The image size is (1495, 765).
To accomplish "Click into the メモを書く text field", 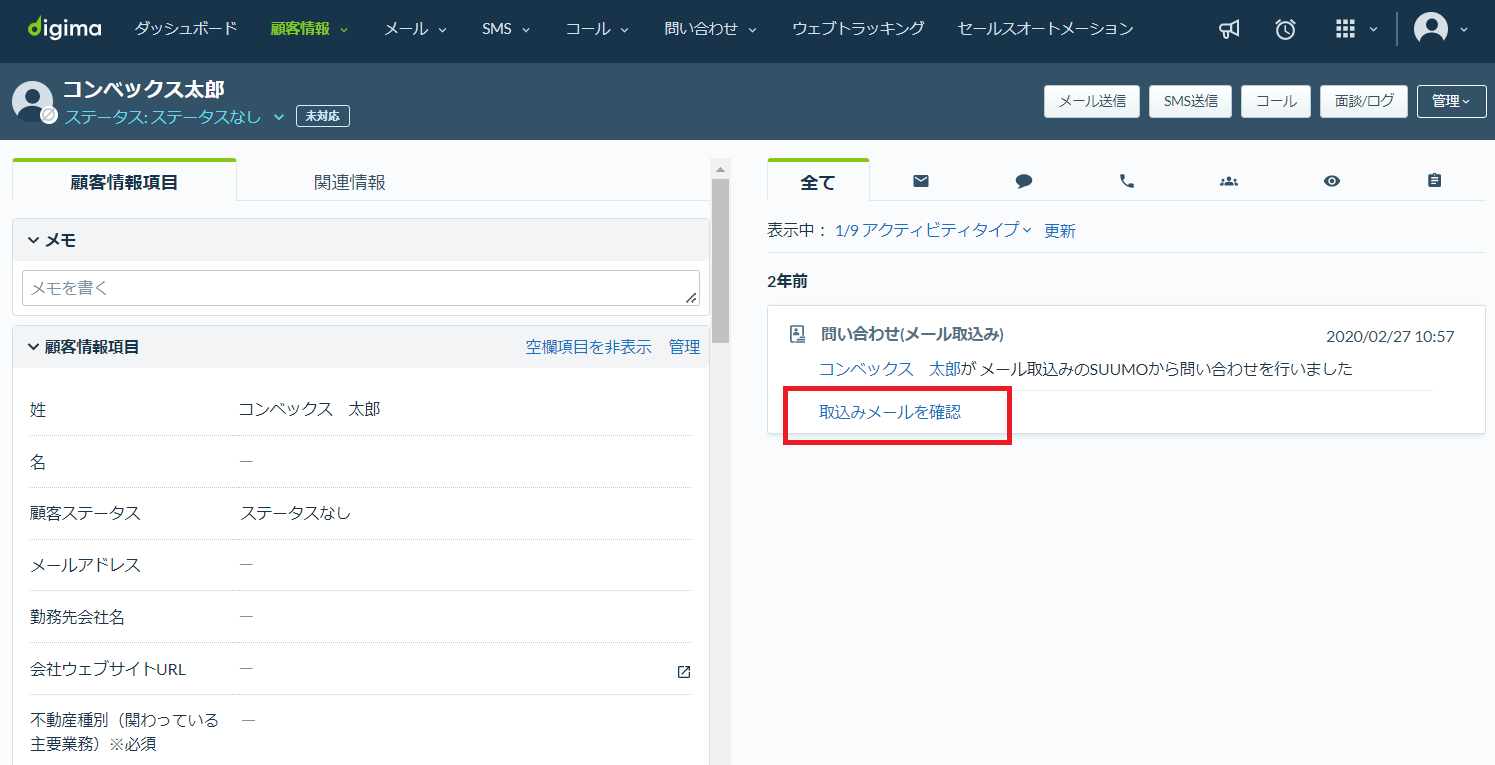I will (x=360, y=288).
